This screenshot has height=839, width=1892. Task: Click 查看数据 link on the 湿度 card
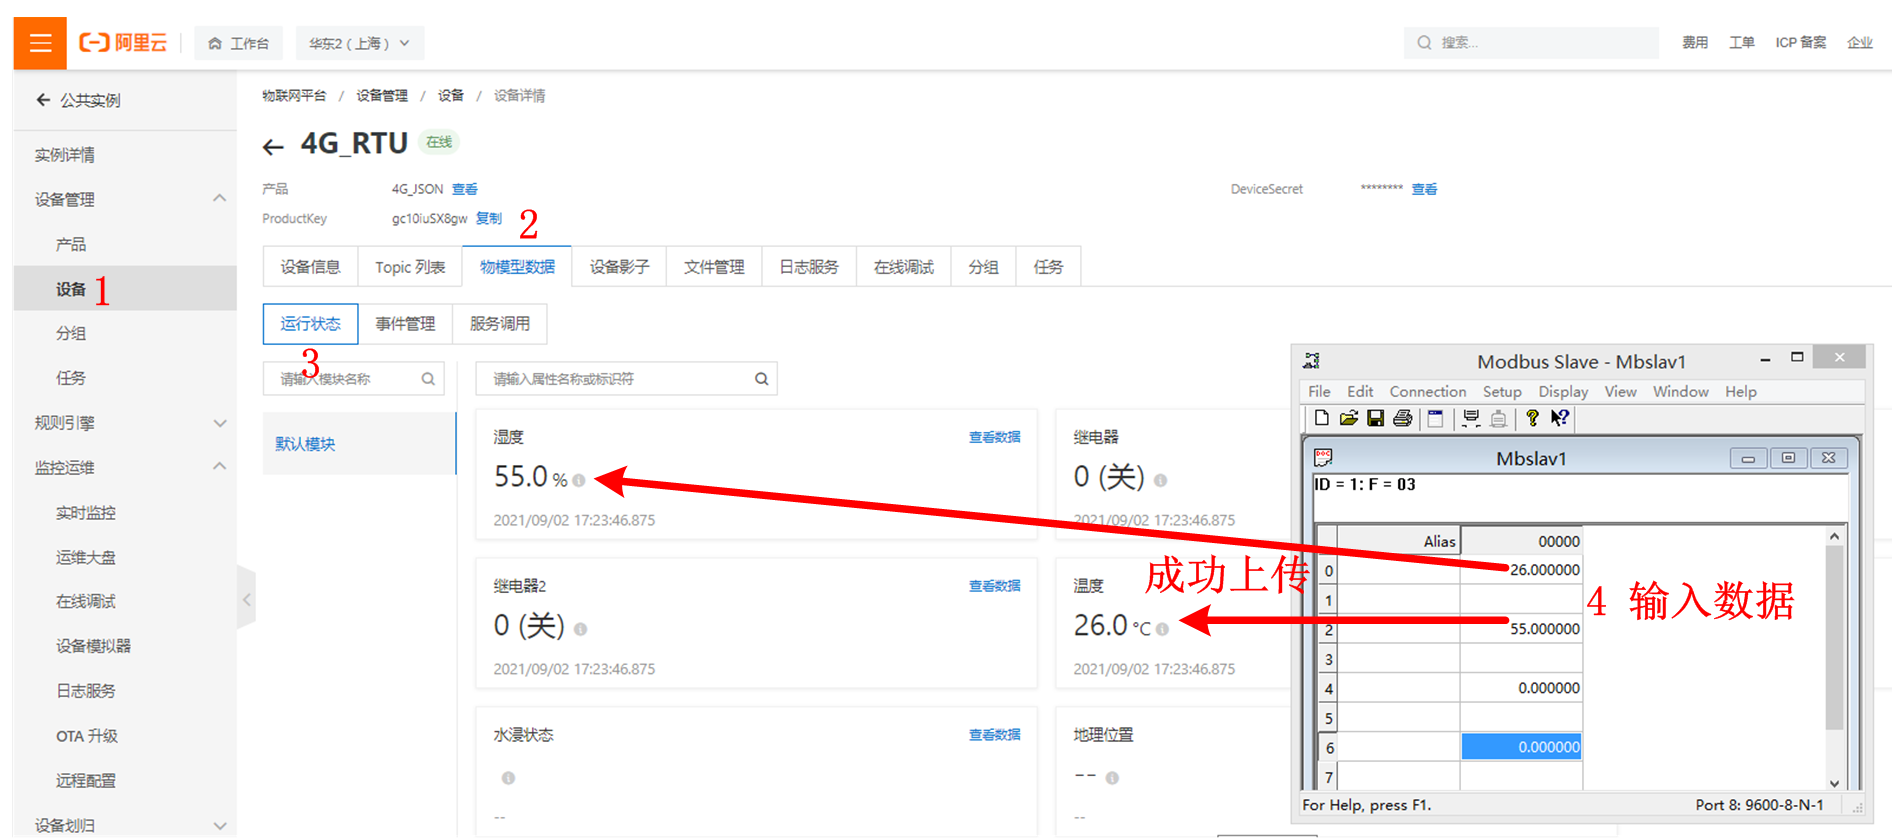(994, 437)
